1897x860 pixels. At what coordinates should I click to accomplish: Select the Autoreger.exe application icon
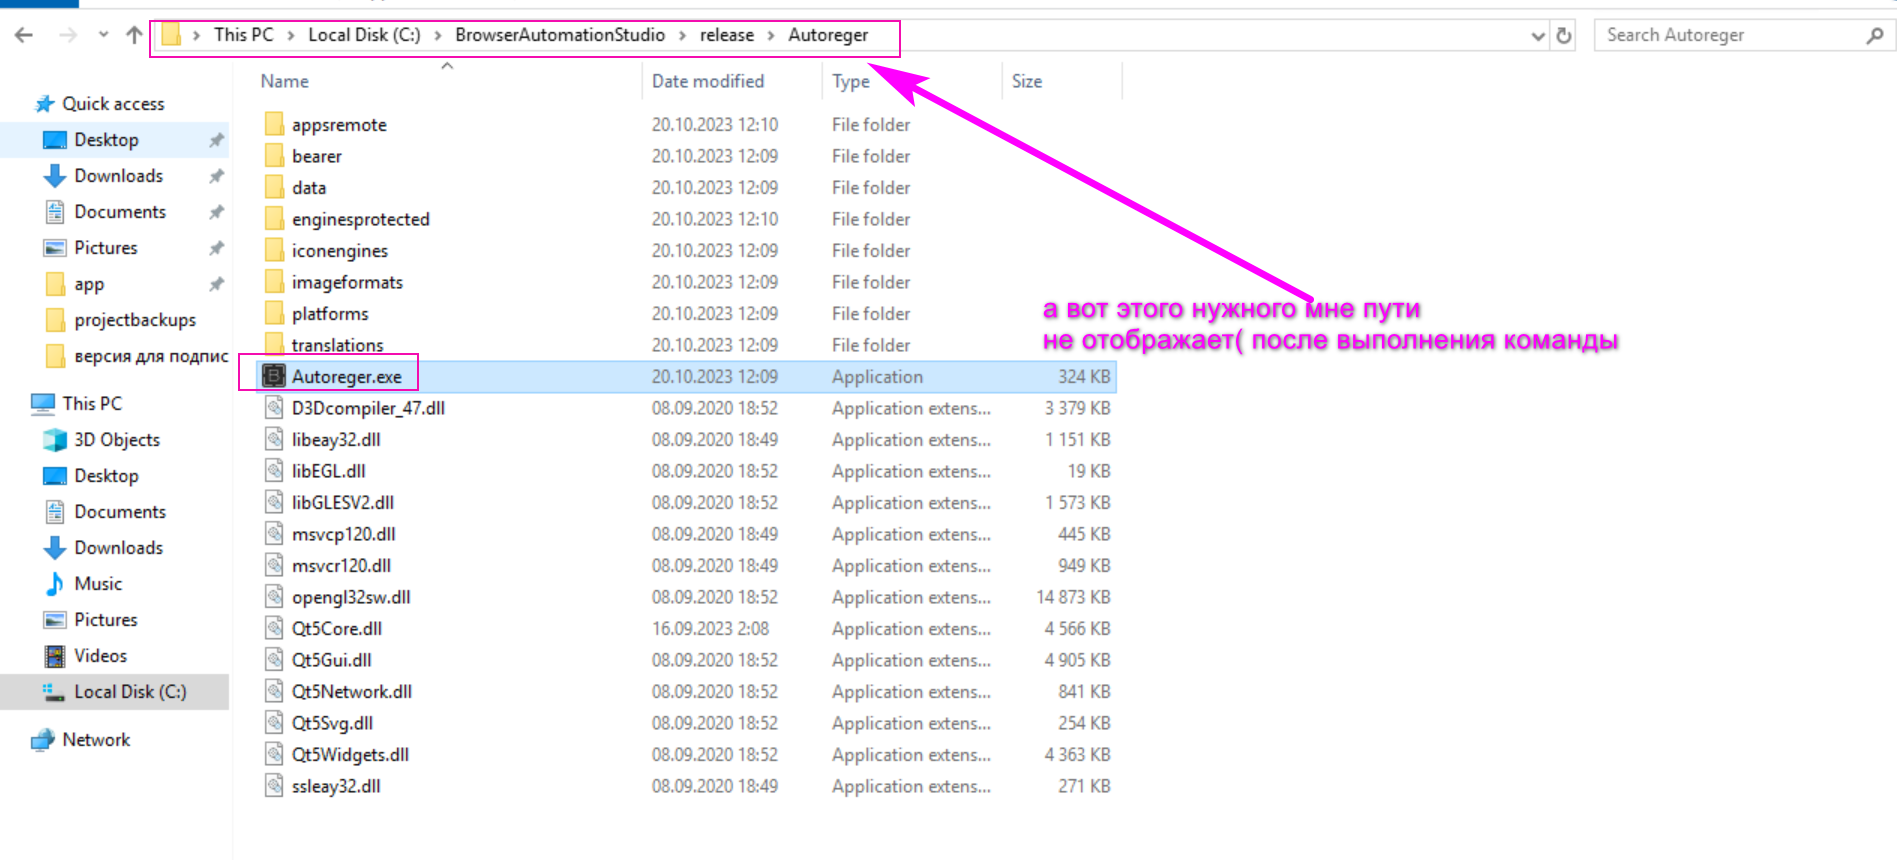273,376
